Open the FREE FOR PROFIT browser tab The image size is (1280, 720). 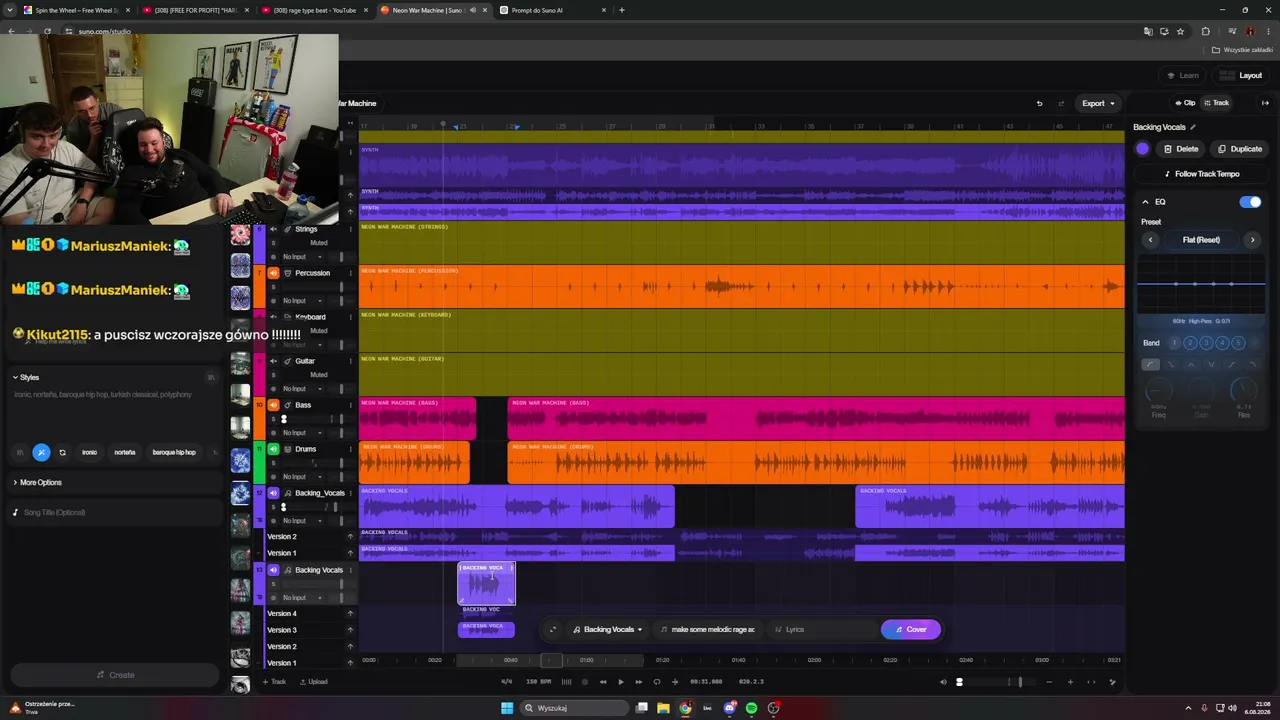(194, 10)
